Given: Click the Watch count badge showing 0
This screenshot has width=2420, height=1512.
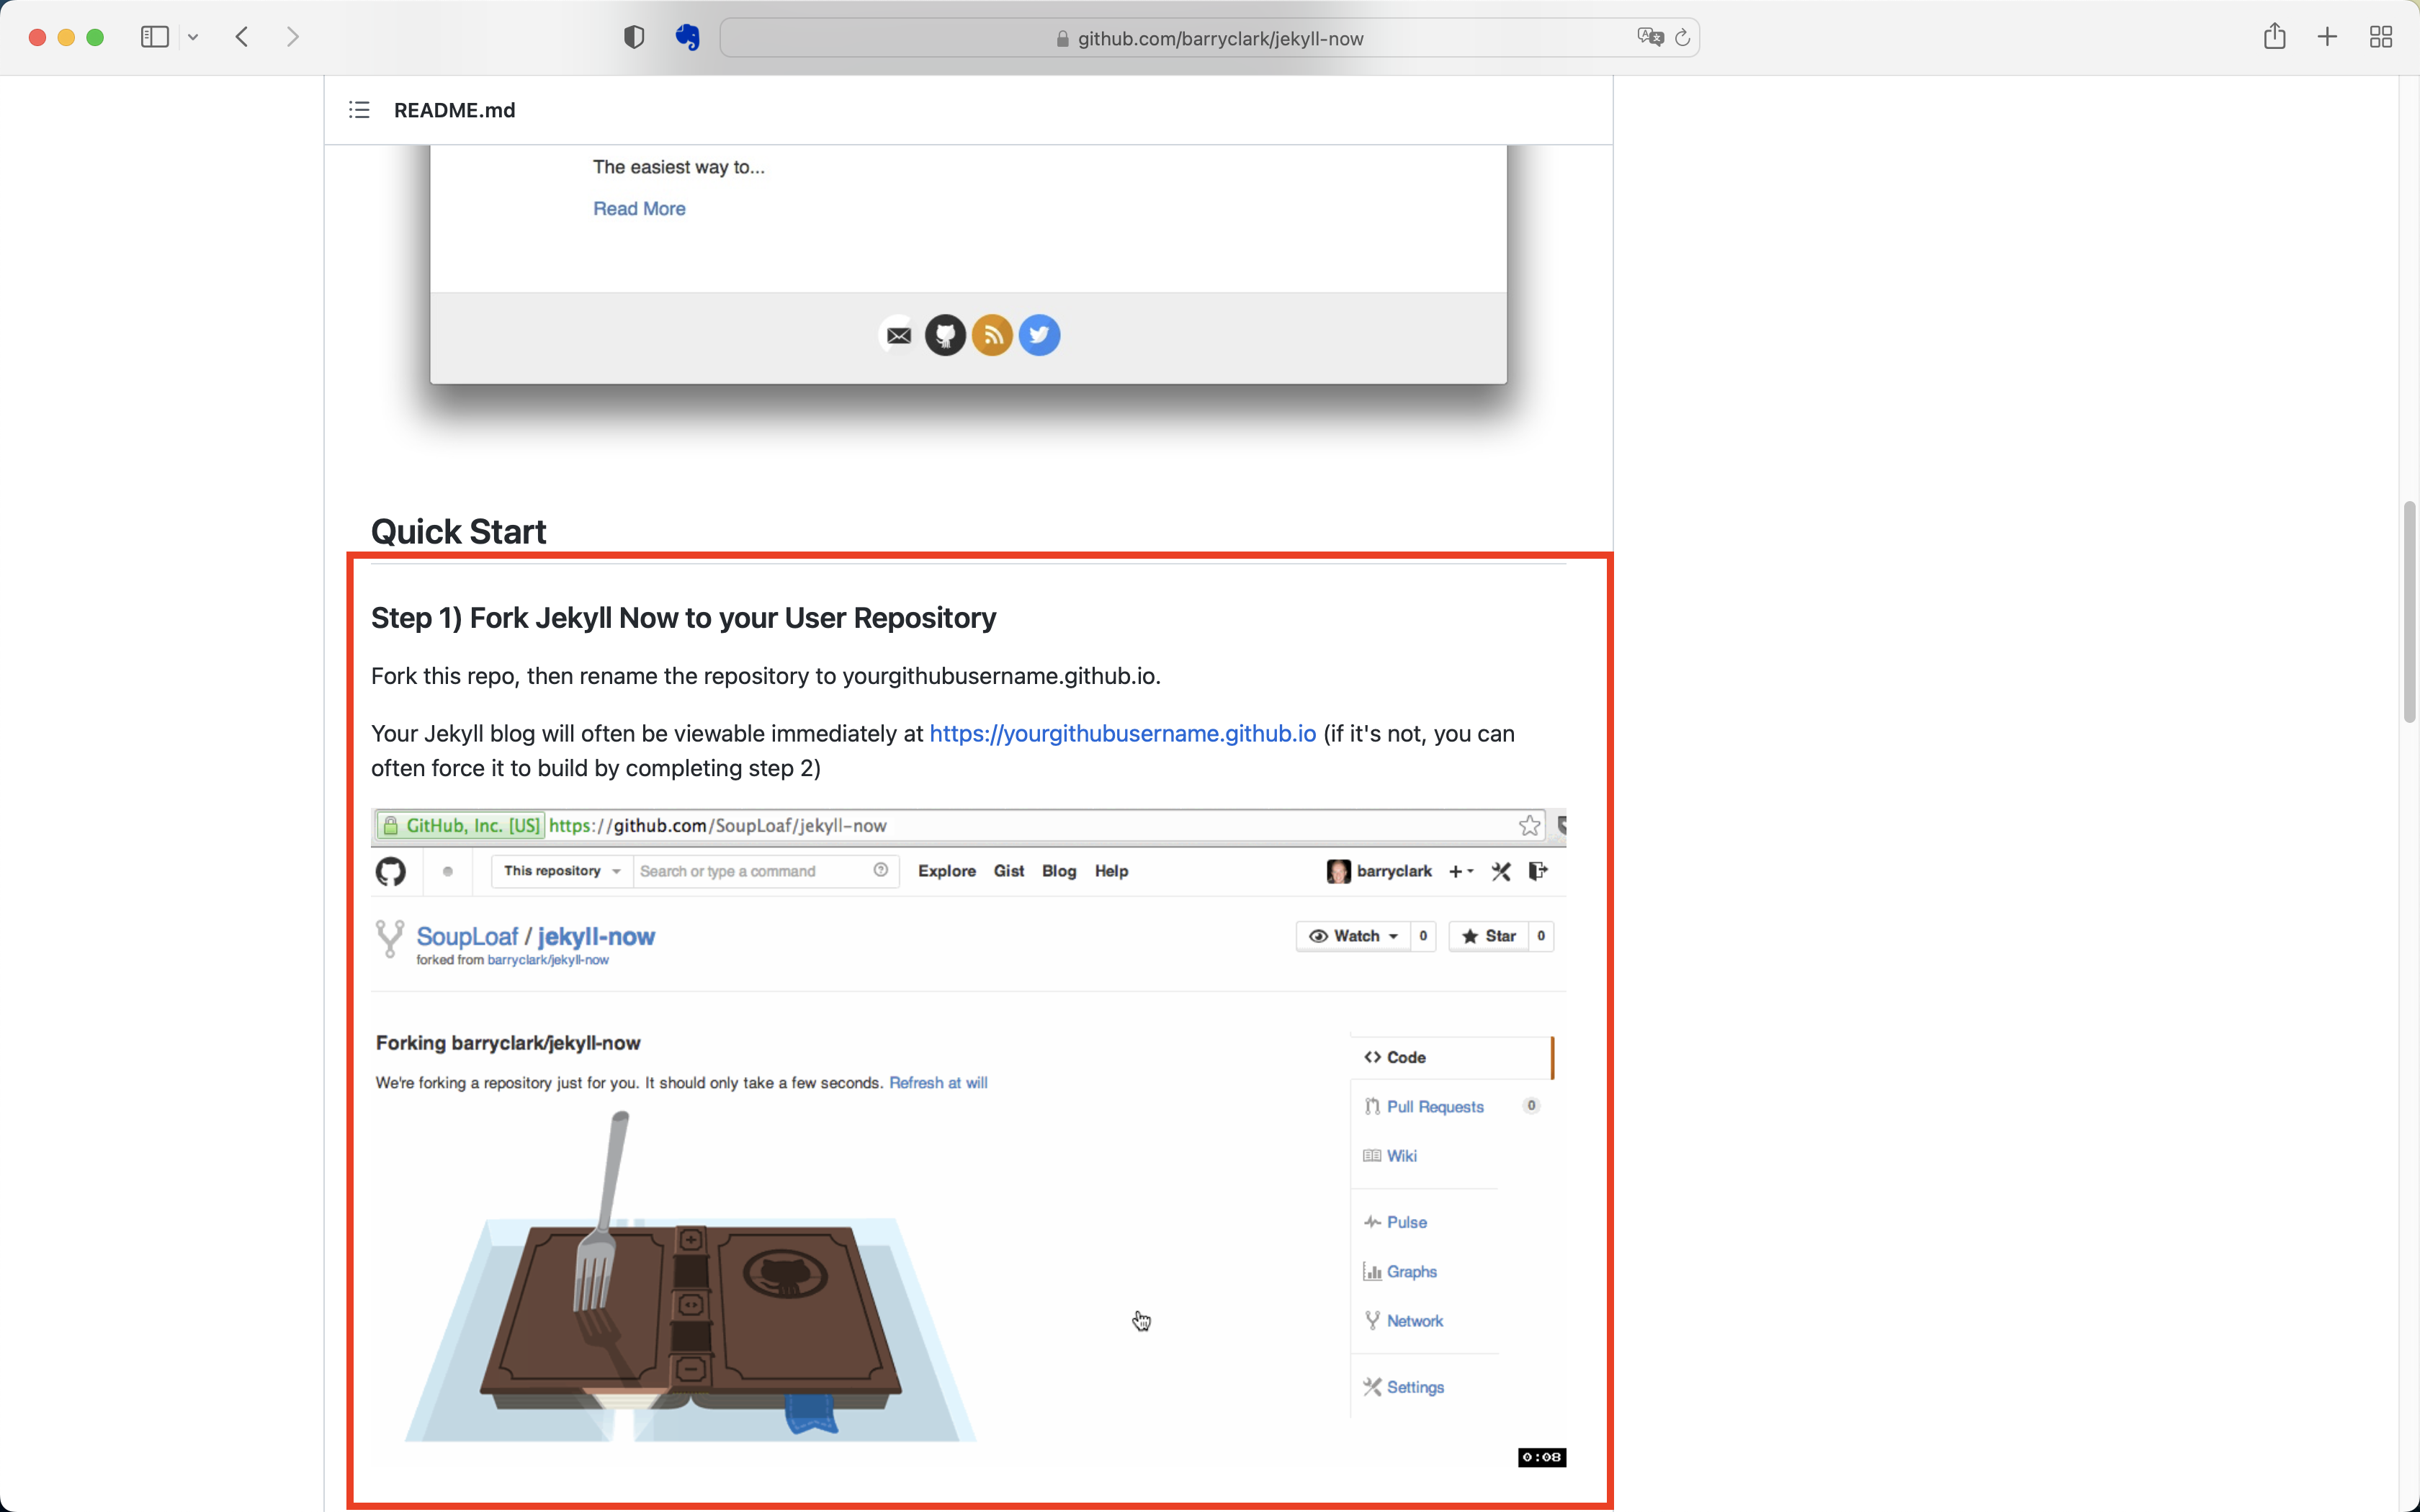Looking at the screenshot, I should 1423,936.
